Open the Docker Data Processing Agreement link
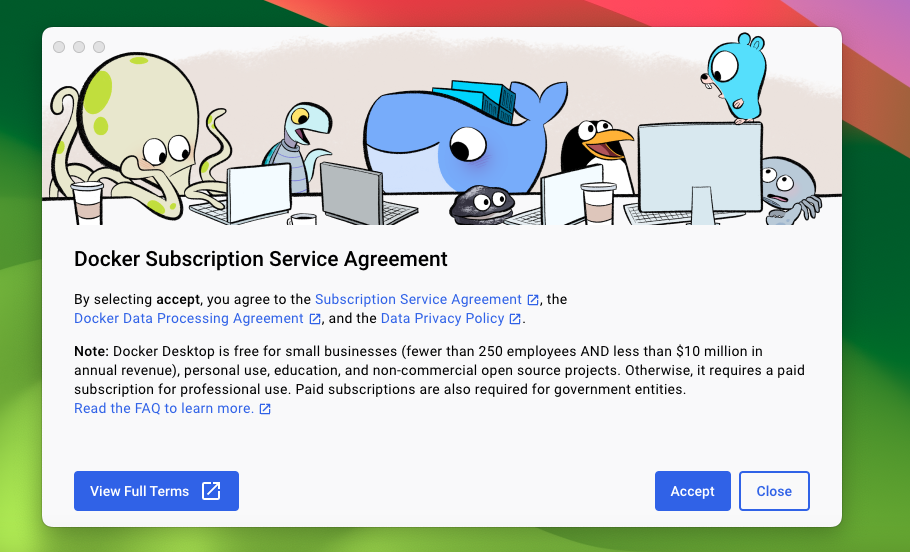 click(x=189, y=319)
